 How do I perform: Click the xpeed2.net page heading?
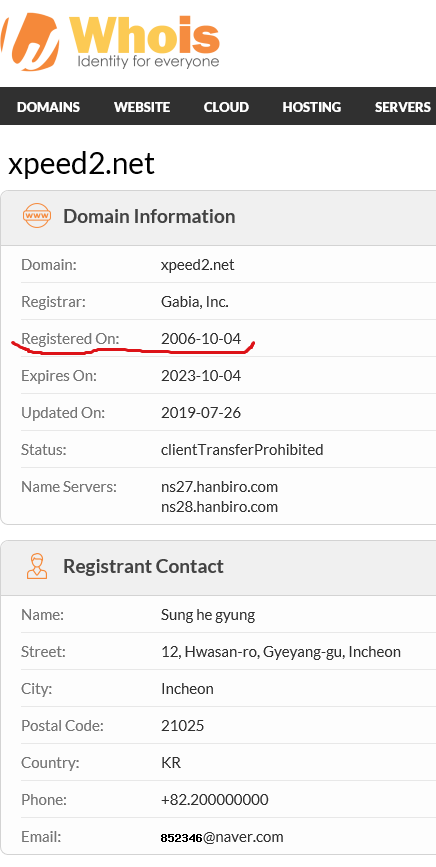(x=81, y=164)
